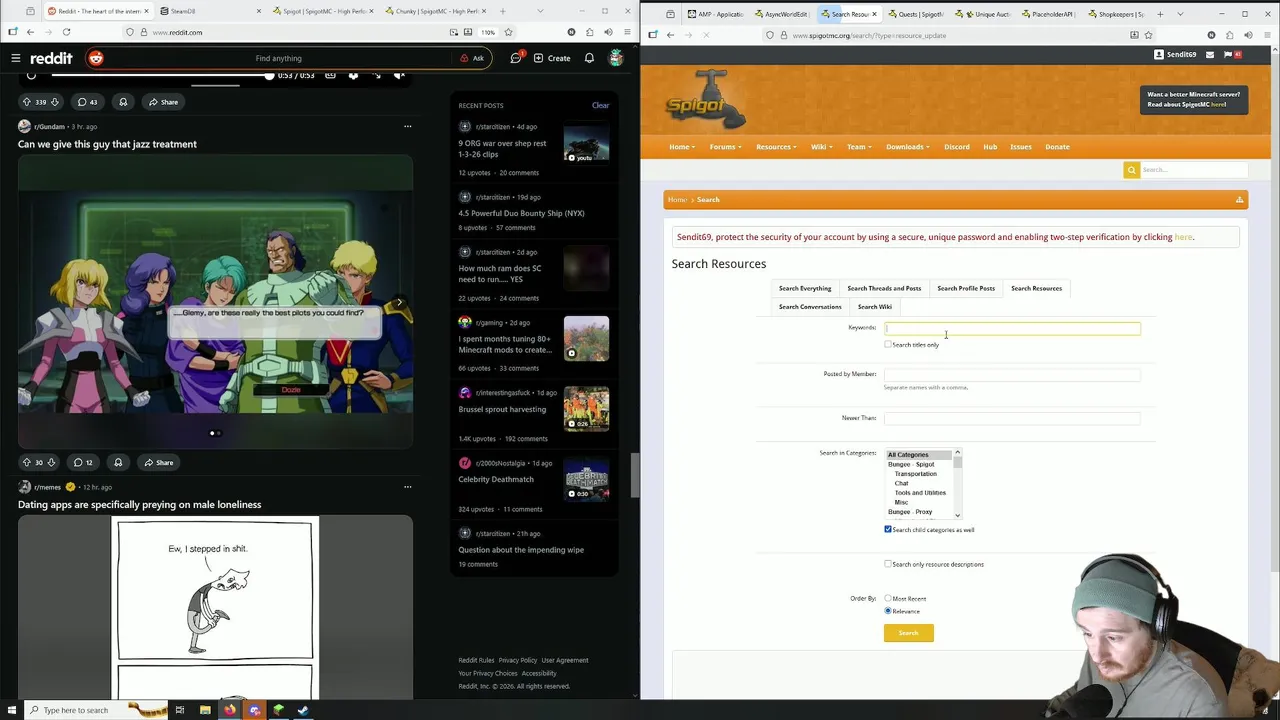Open the Sendit69 account menu
Screen dimensions: 1280x720
click(x=1175, y=55)
